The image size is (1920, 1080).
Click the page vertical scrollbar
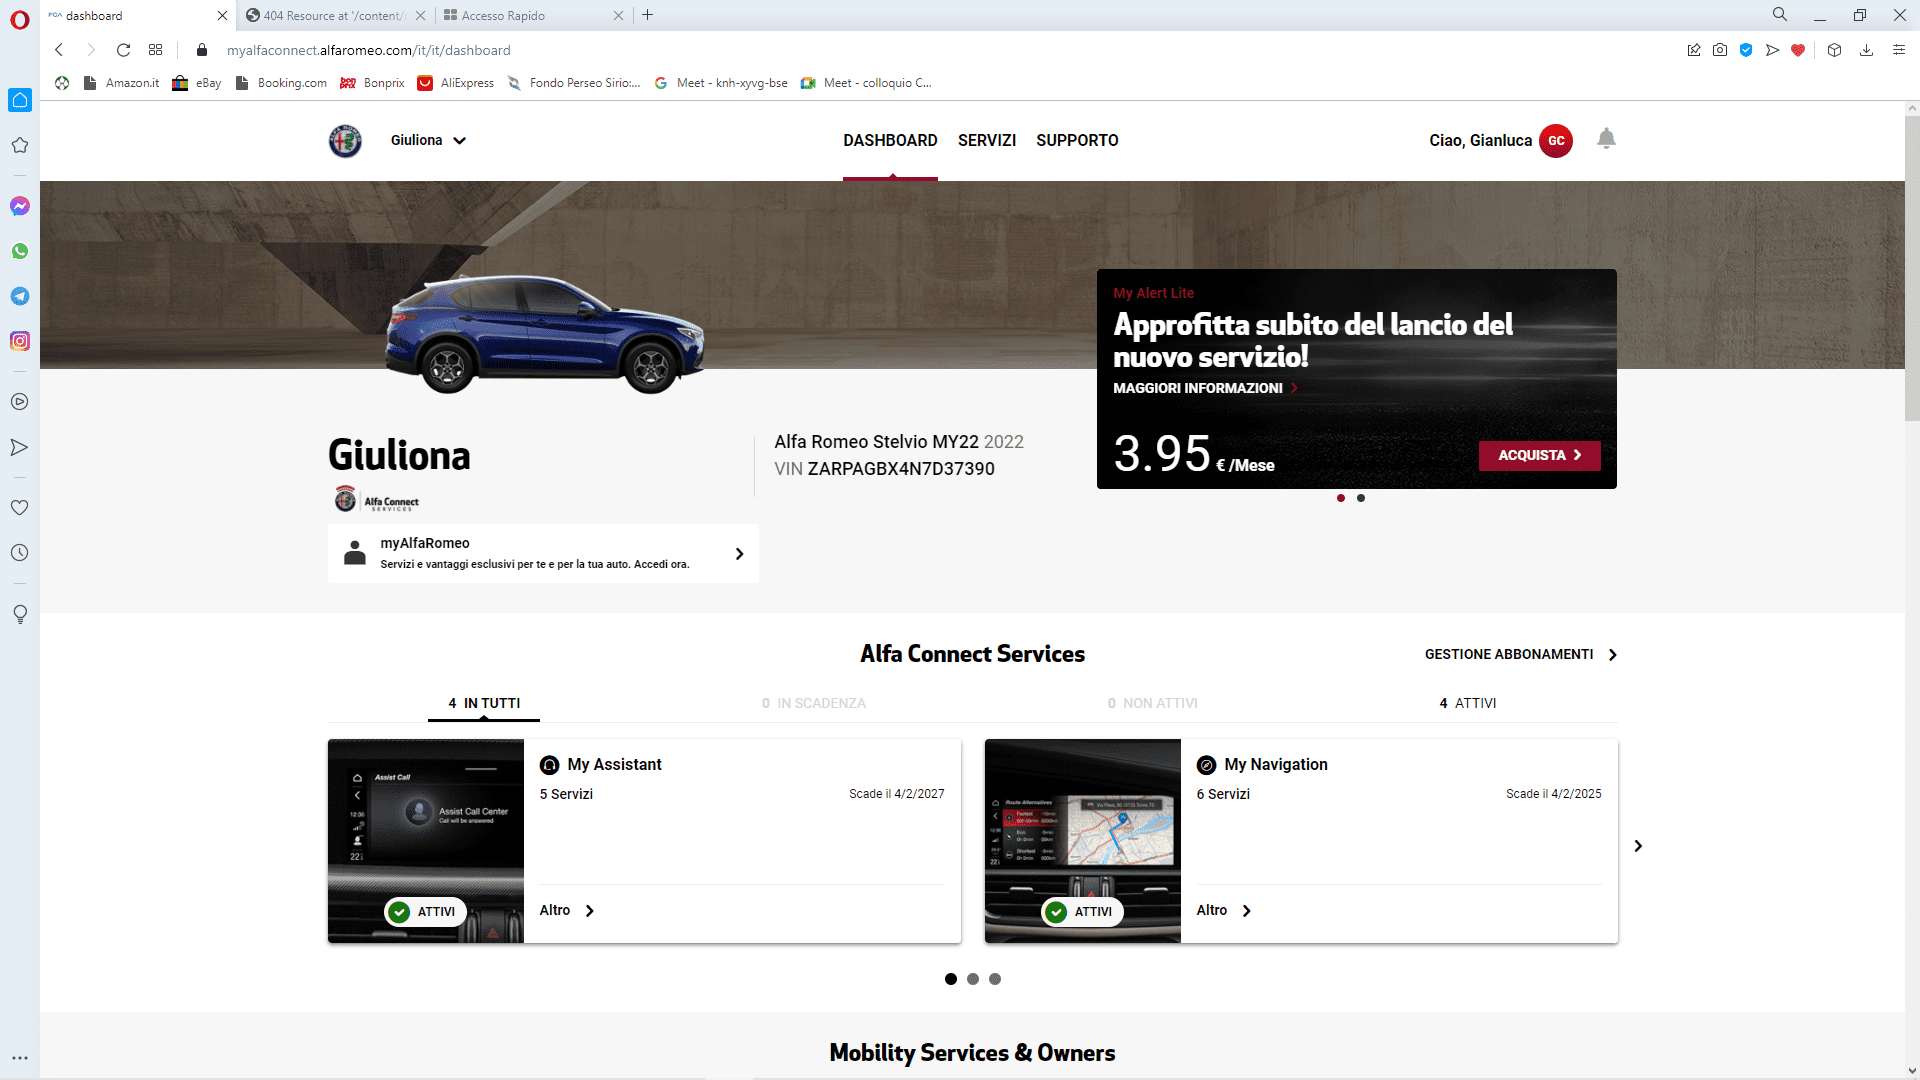pyautogui.click(x=1911, y=270)
